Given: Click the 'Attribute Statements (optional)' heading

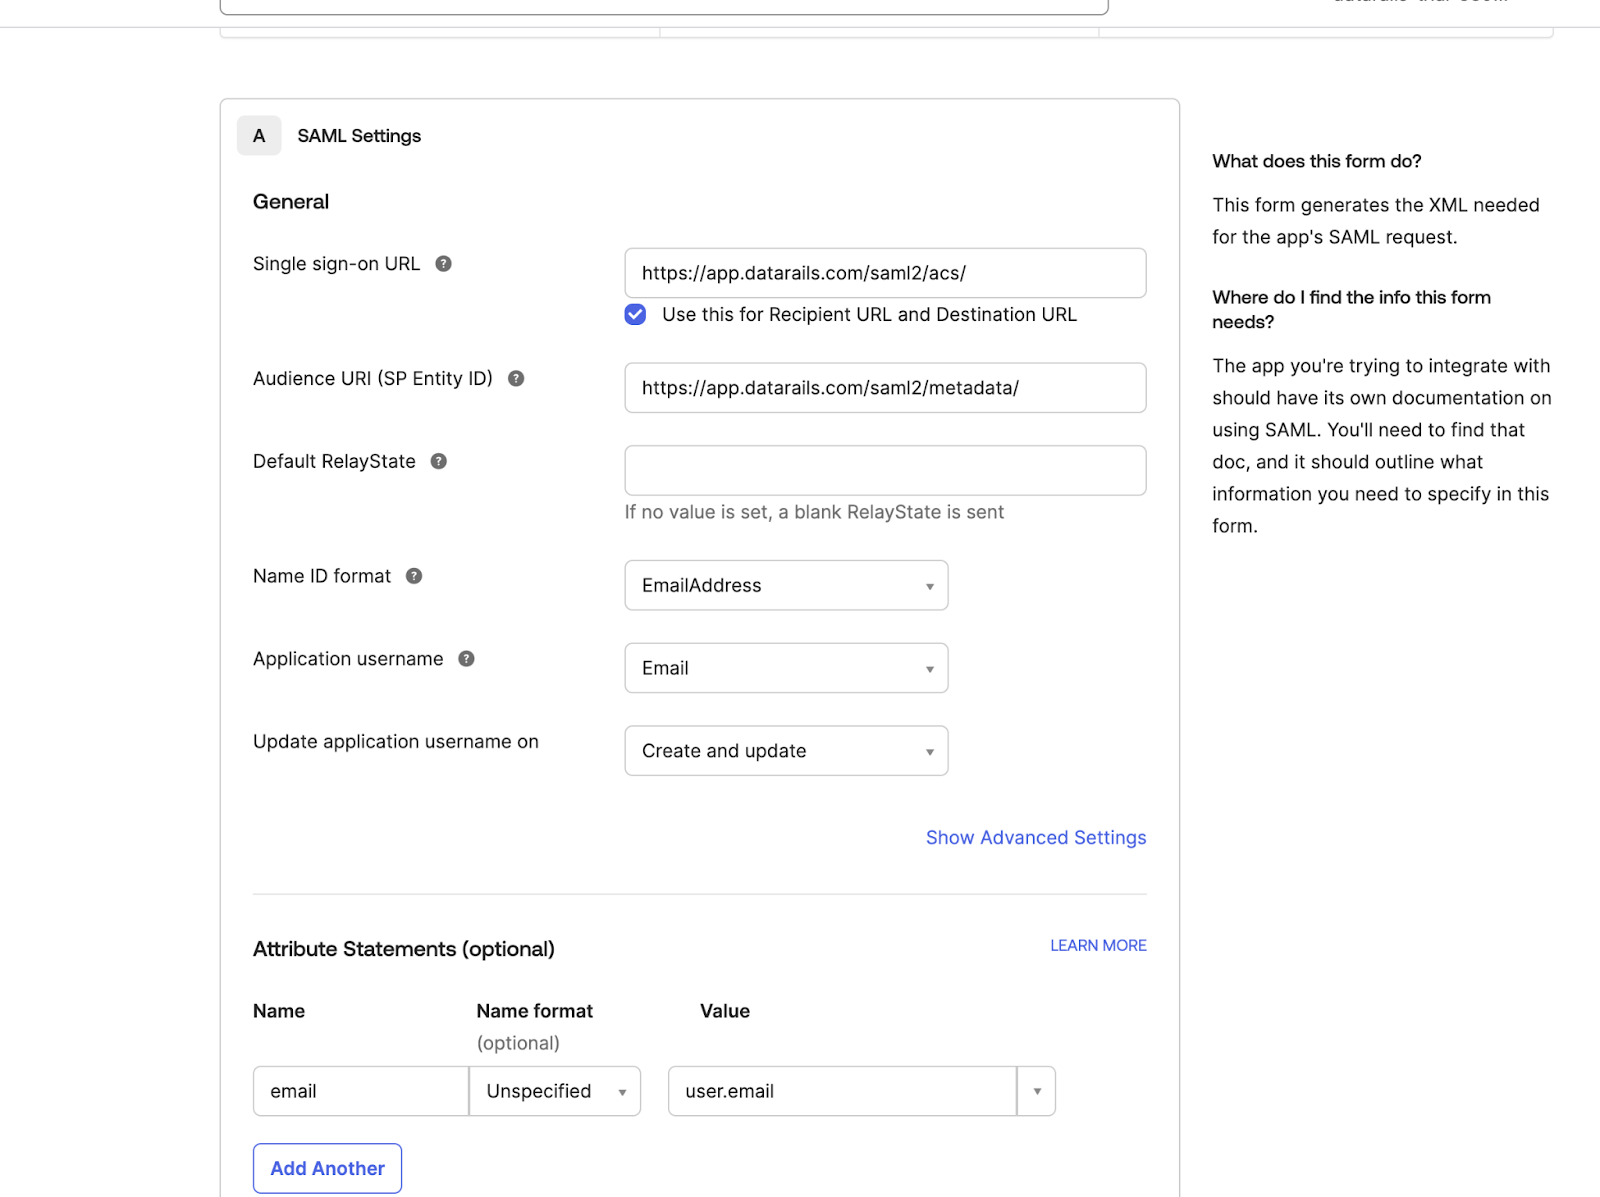Looking at the screenshot, I should (x=404, y=949).
